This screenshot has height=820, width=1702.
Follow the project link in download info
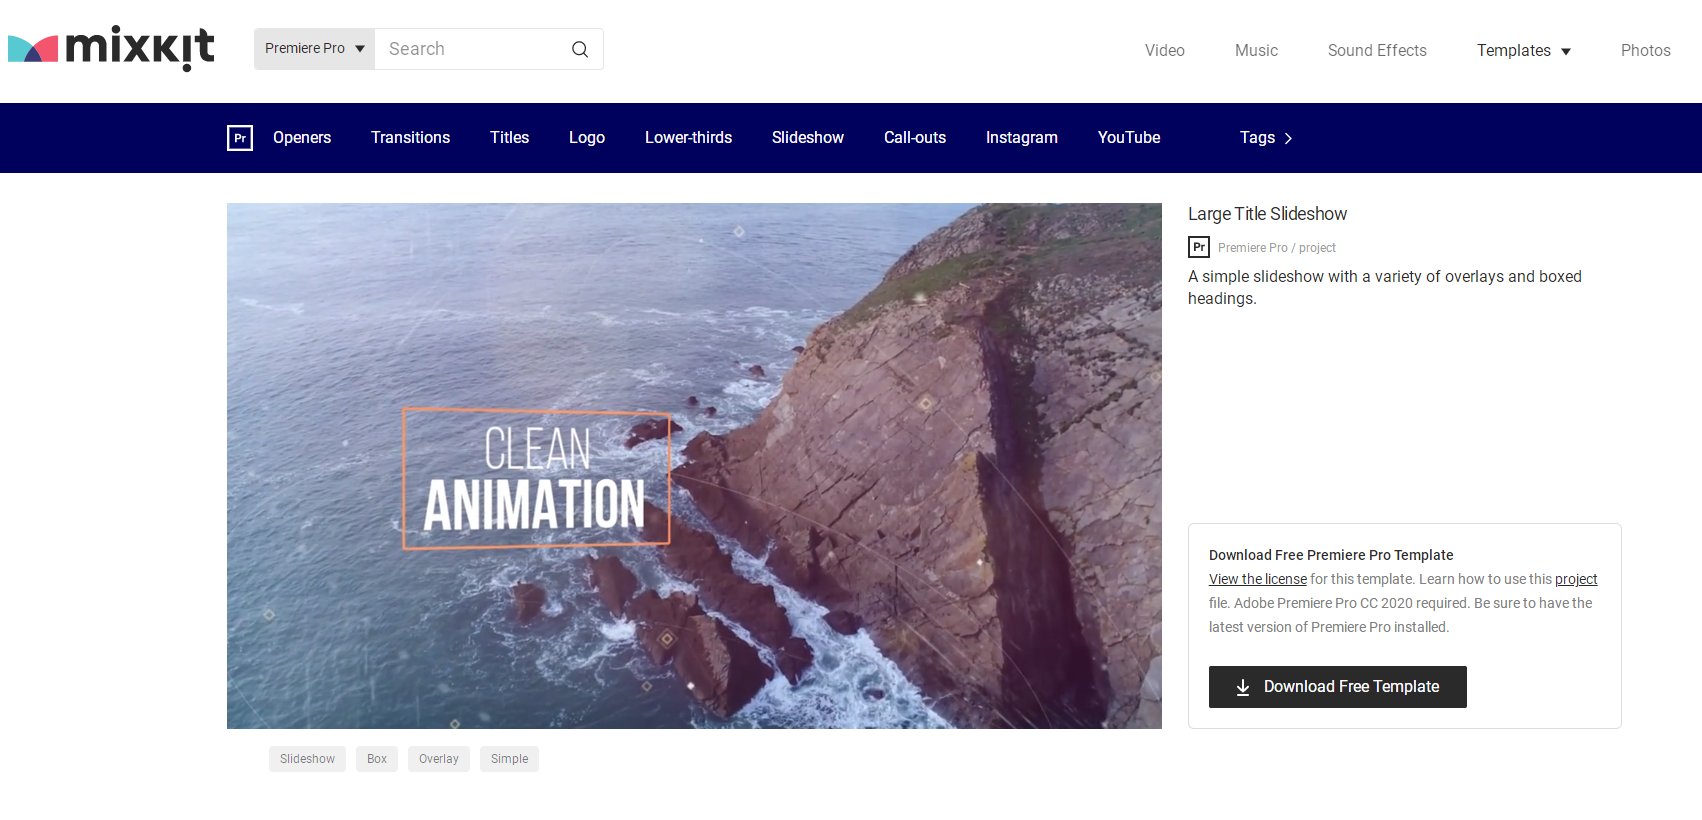tap(1576, 579)
